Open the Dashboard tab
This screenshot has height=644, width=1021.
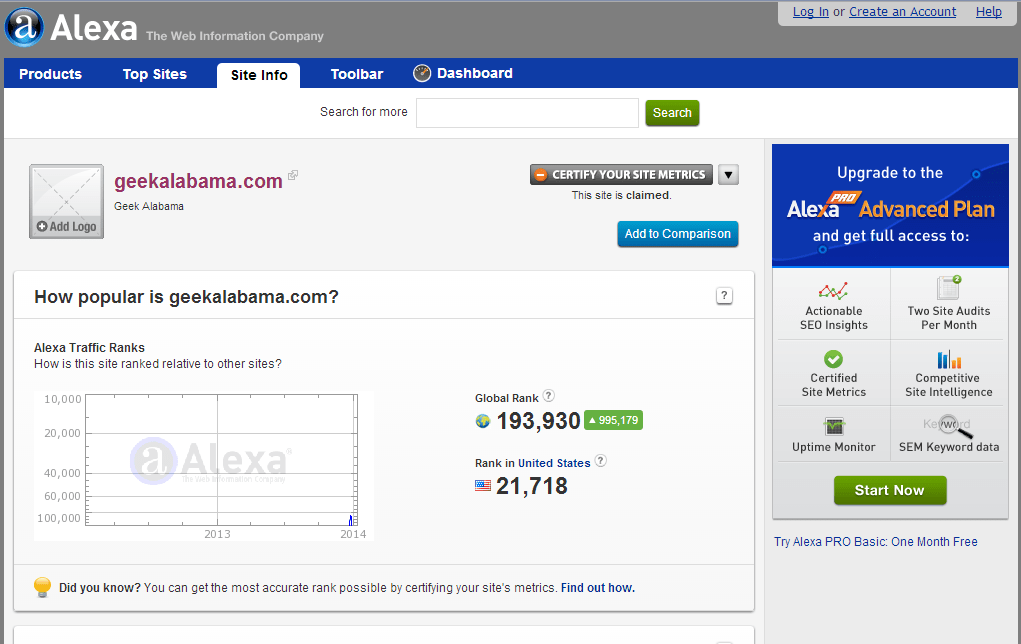point(475,74)
